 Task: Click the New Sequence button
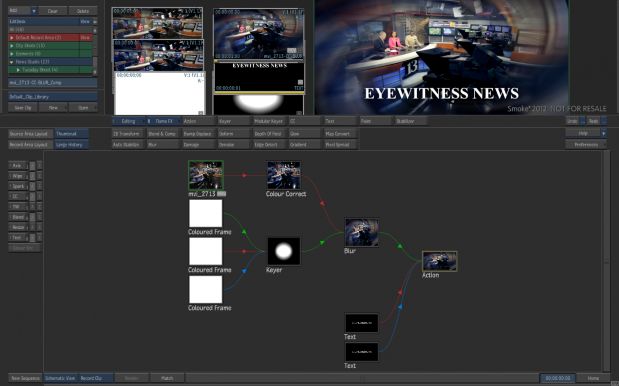click(x=25, y=378)
